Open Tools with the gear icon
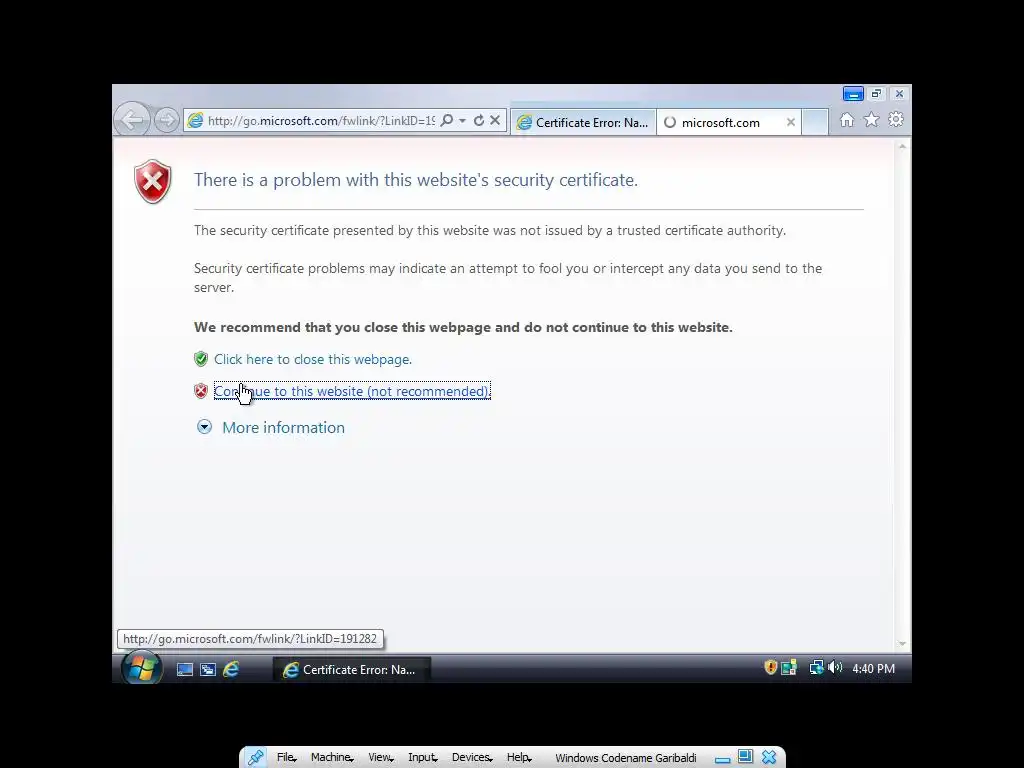1024x768 pixels. [896, 120]
